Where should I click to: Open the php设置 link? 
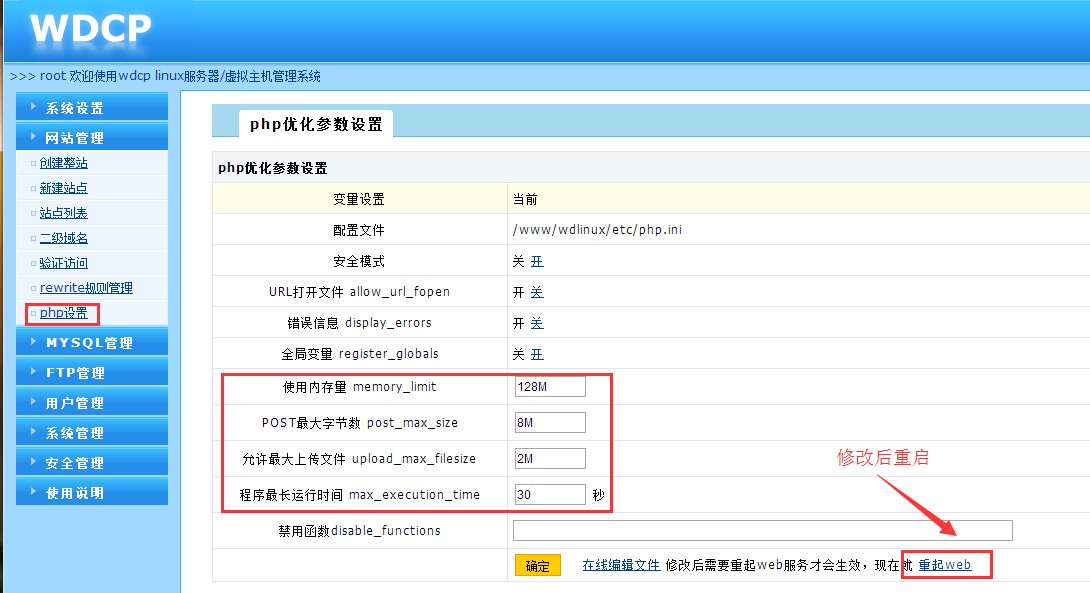point(63,313)
